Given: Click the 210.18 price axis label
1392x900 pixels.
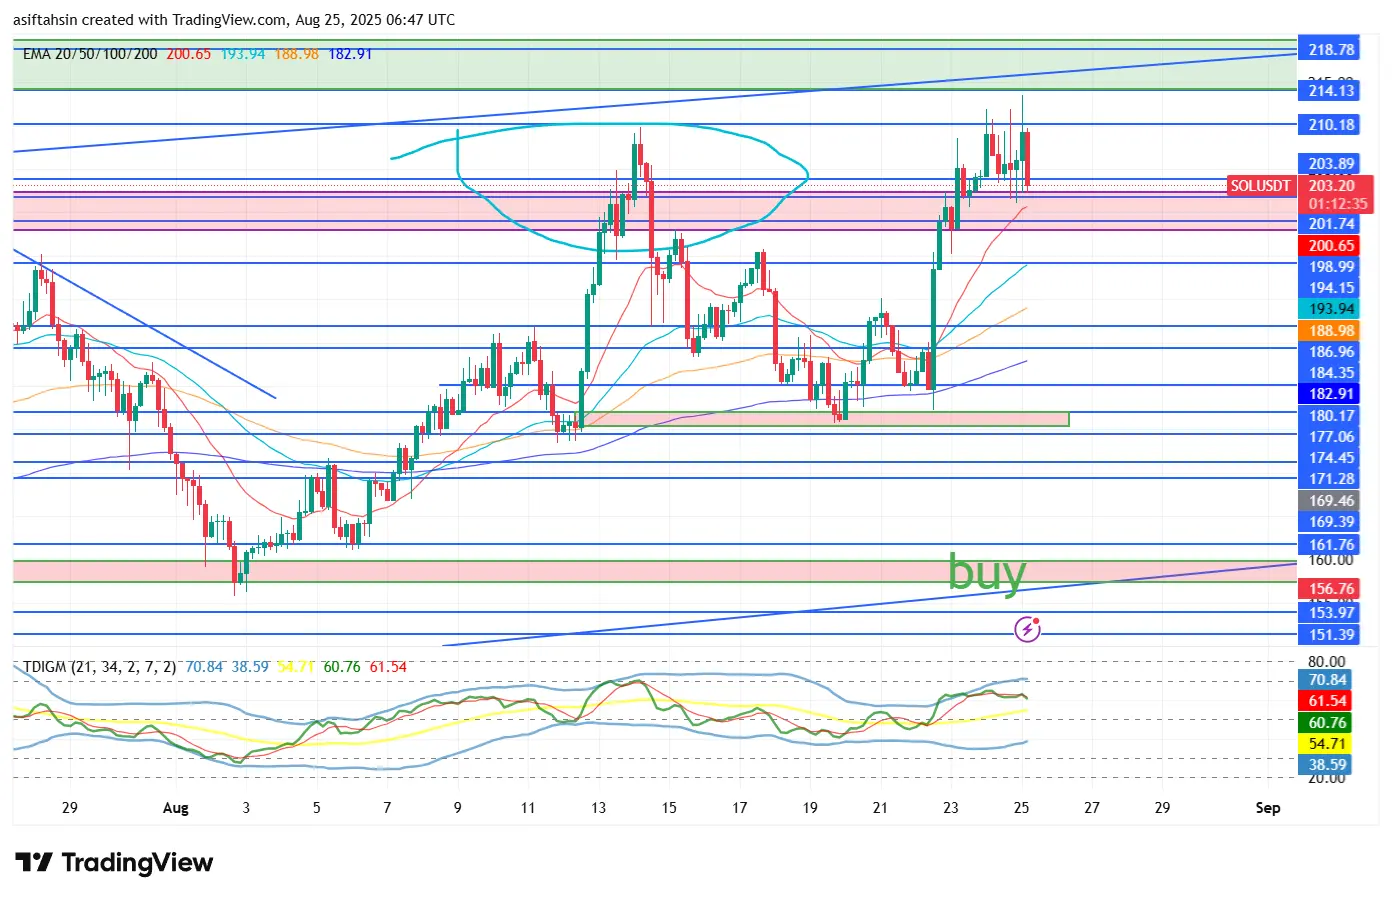Looking at the screenshot, I should [x=1331, y=125].
